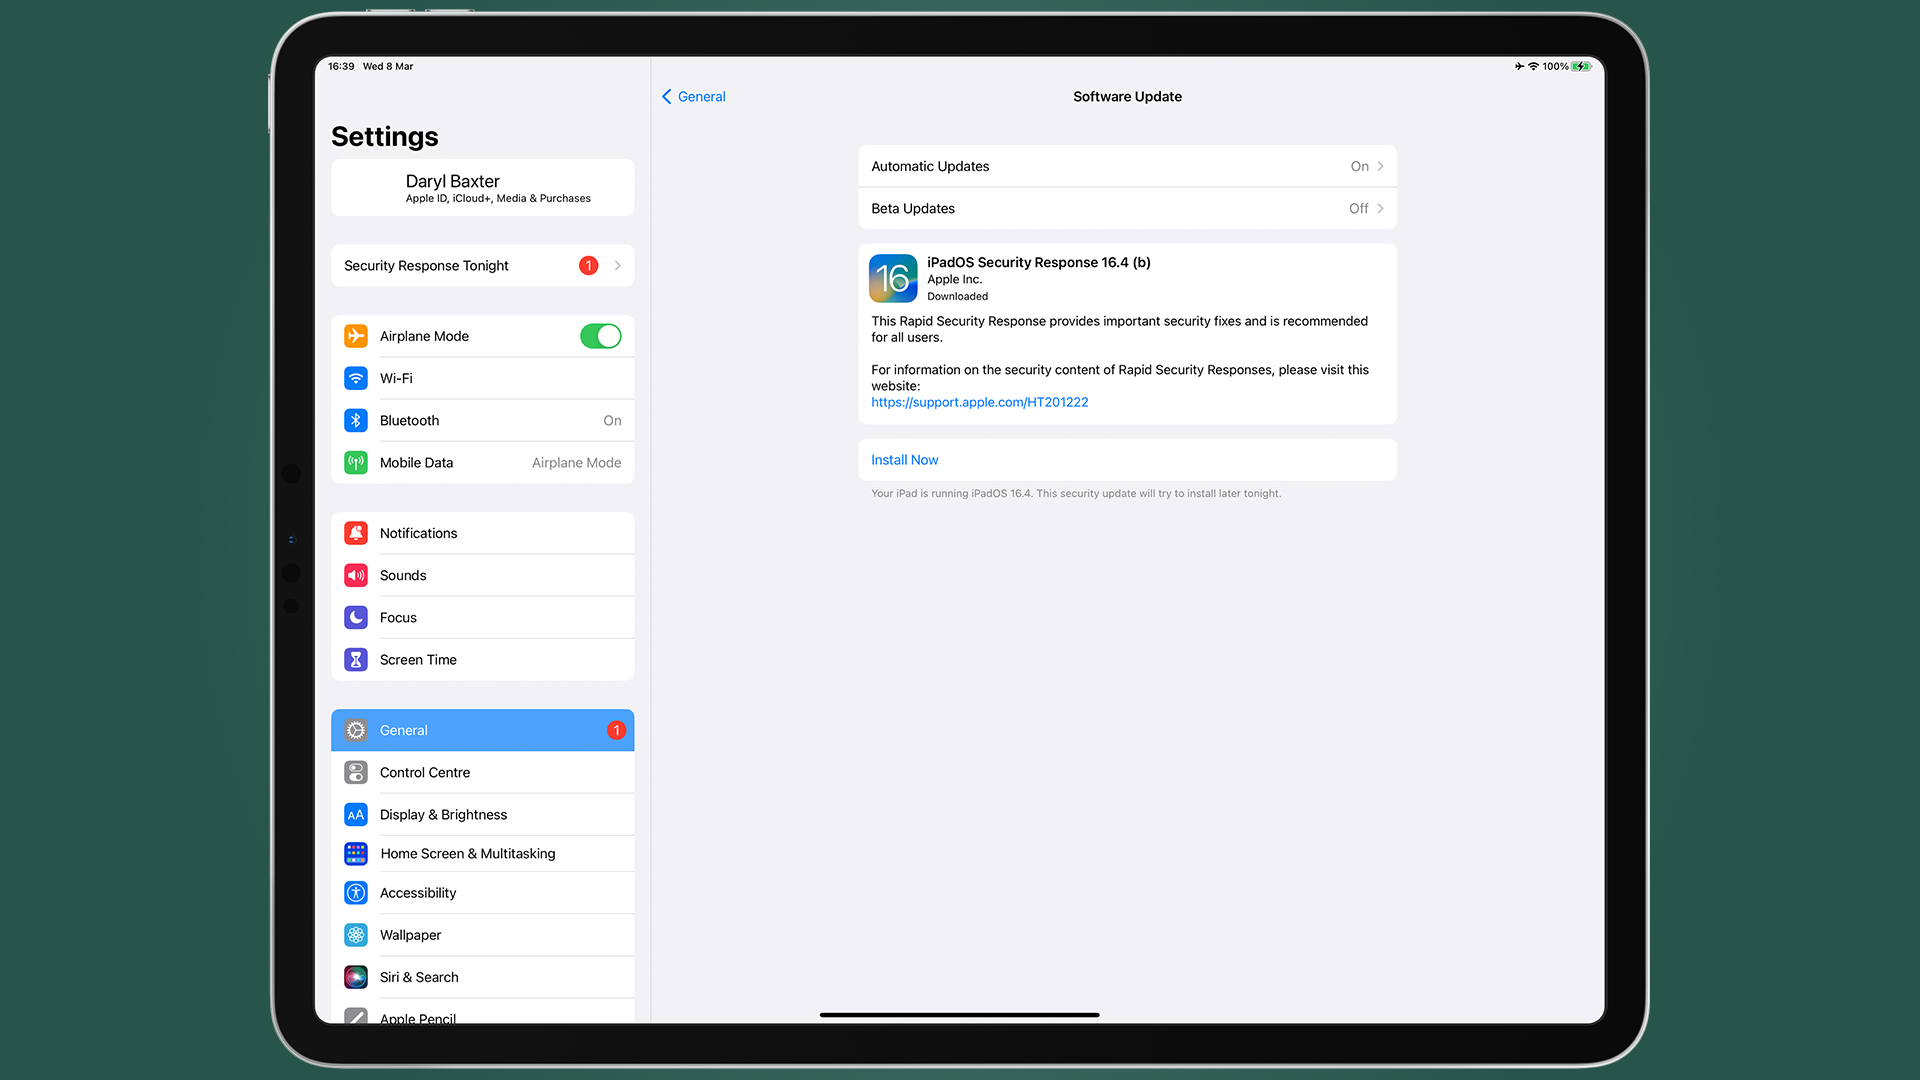Tap the Focus moon icon
Image resolution: width=1920 pixels, height=1080 pixels.
tap(356, 617)
